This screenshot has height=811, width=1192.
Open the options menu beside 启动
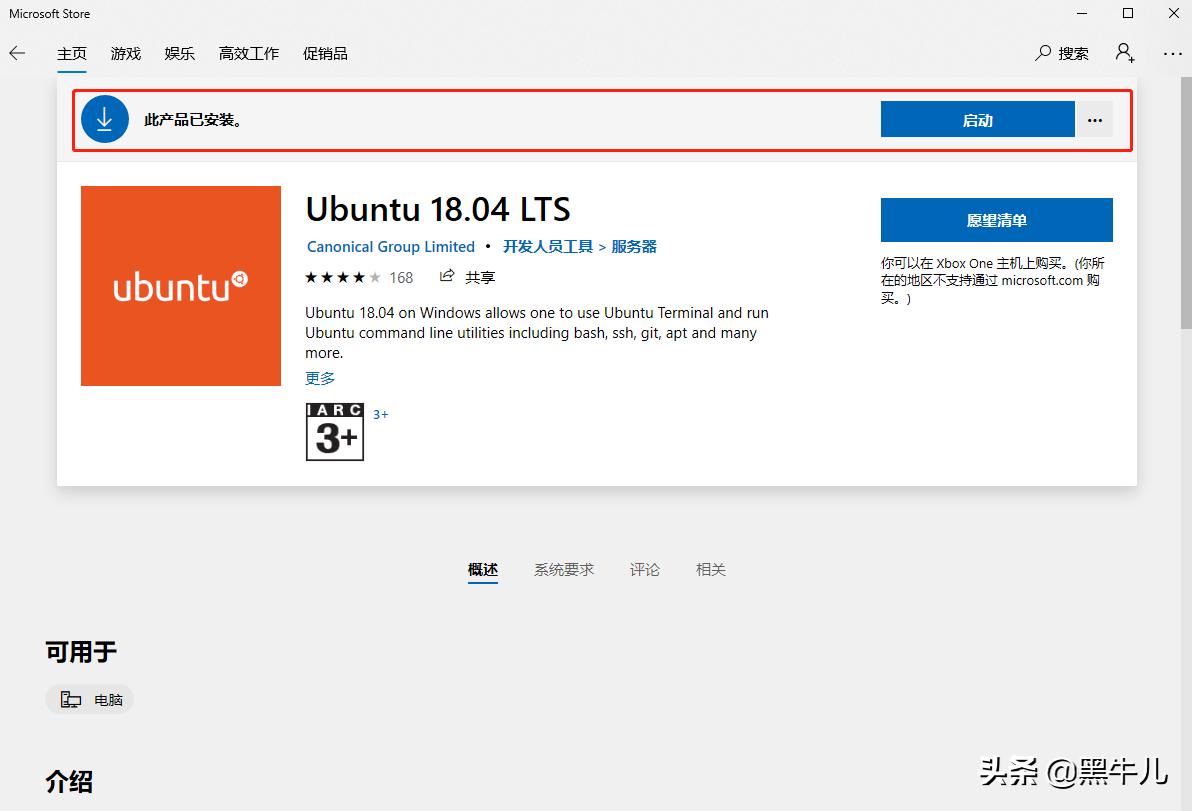click(1095, 118)
